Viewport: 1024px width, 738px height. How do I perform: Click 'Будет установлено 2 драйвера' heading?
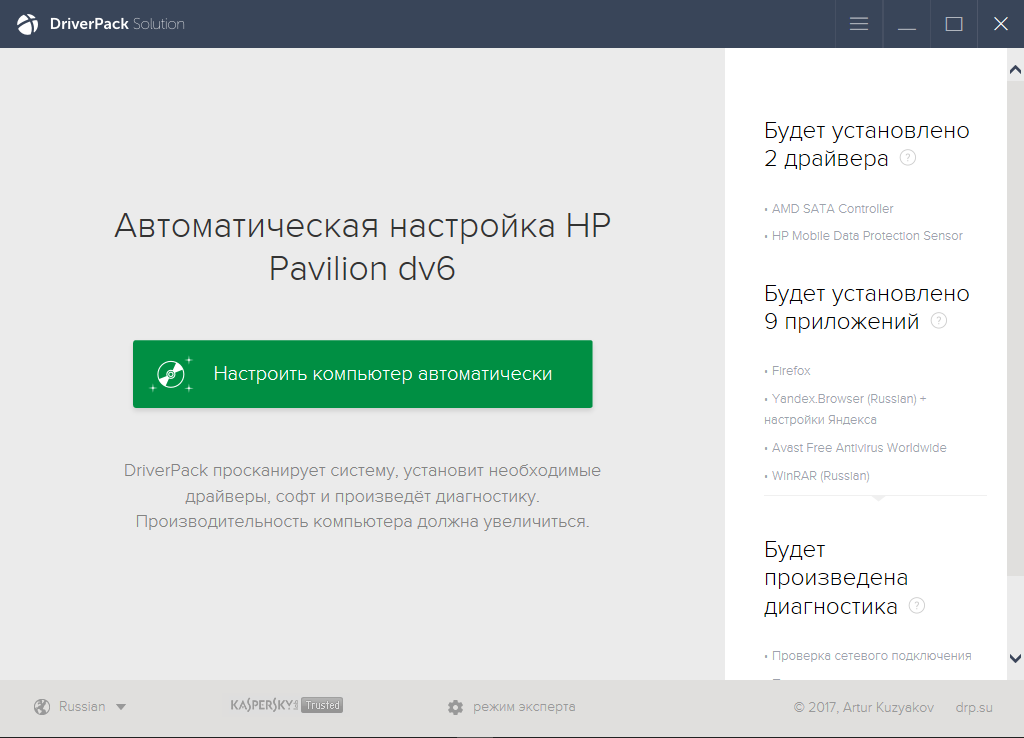pyautogui.click(x=867, y=144)
